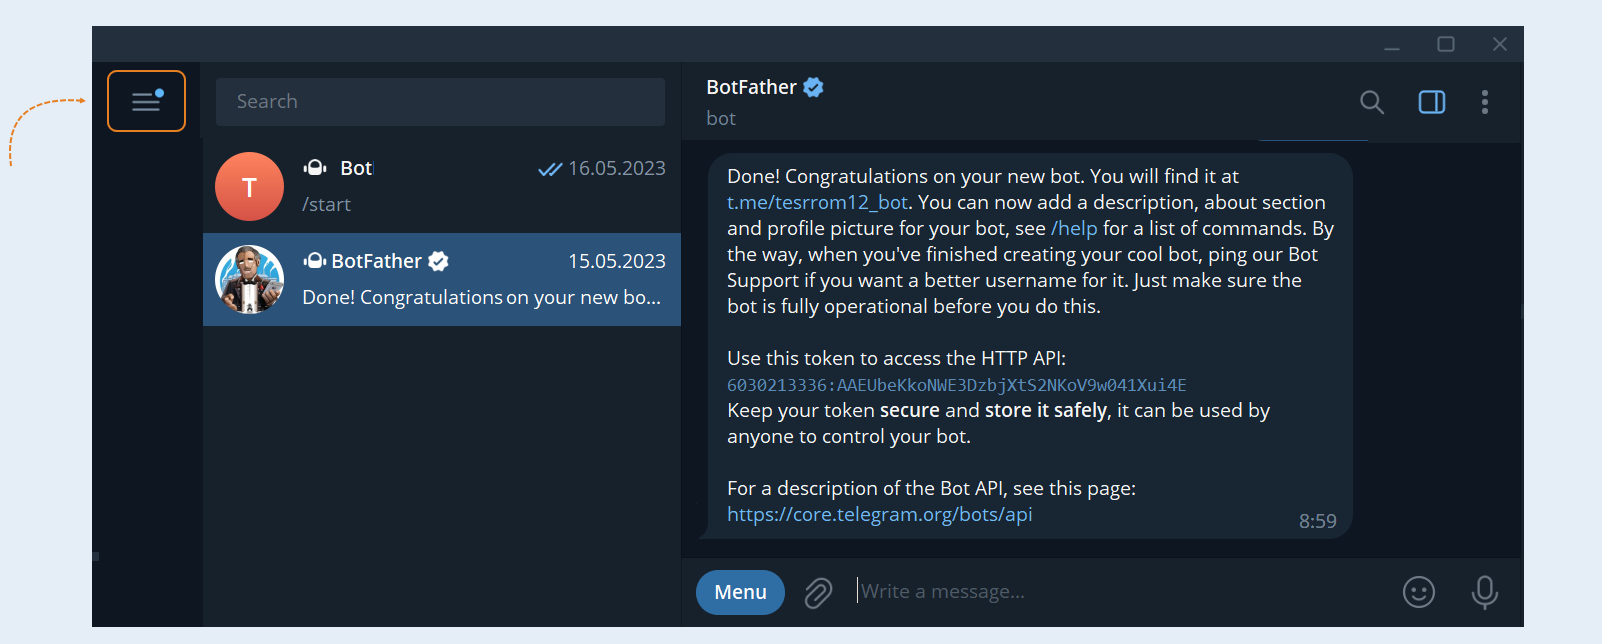Open the Bot chat with /start
Image resolution: width=1602 pixels, height=644 pixels.
tap(442, 186)
